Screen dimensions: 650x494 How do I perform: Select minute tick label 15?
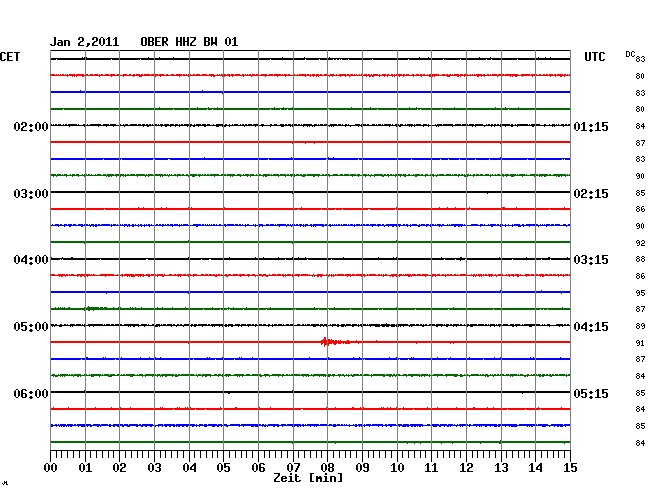[570, 468]
